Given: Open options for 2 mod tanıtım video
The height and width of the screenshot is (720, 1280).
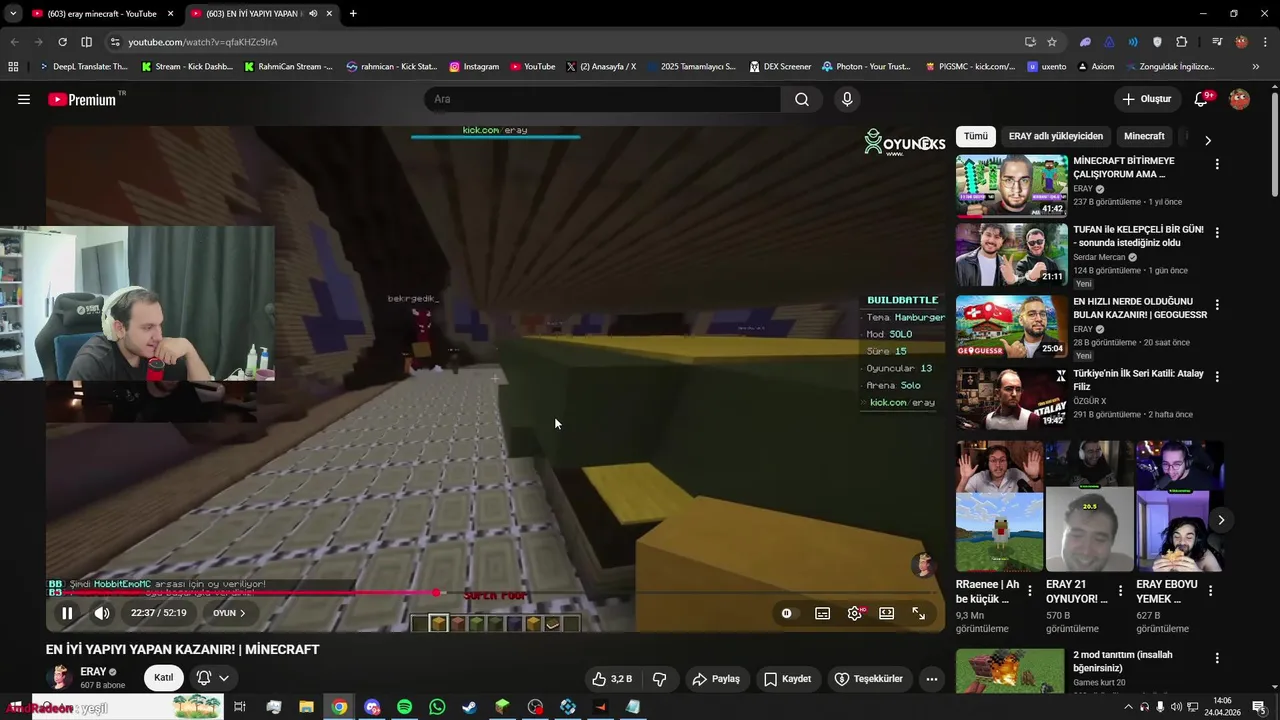Looking at the screenshot, I should (x=1217, y=659).
